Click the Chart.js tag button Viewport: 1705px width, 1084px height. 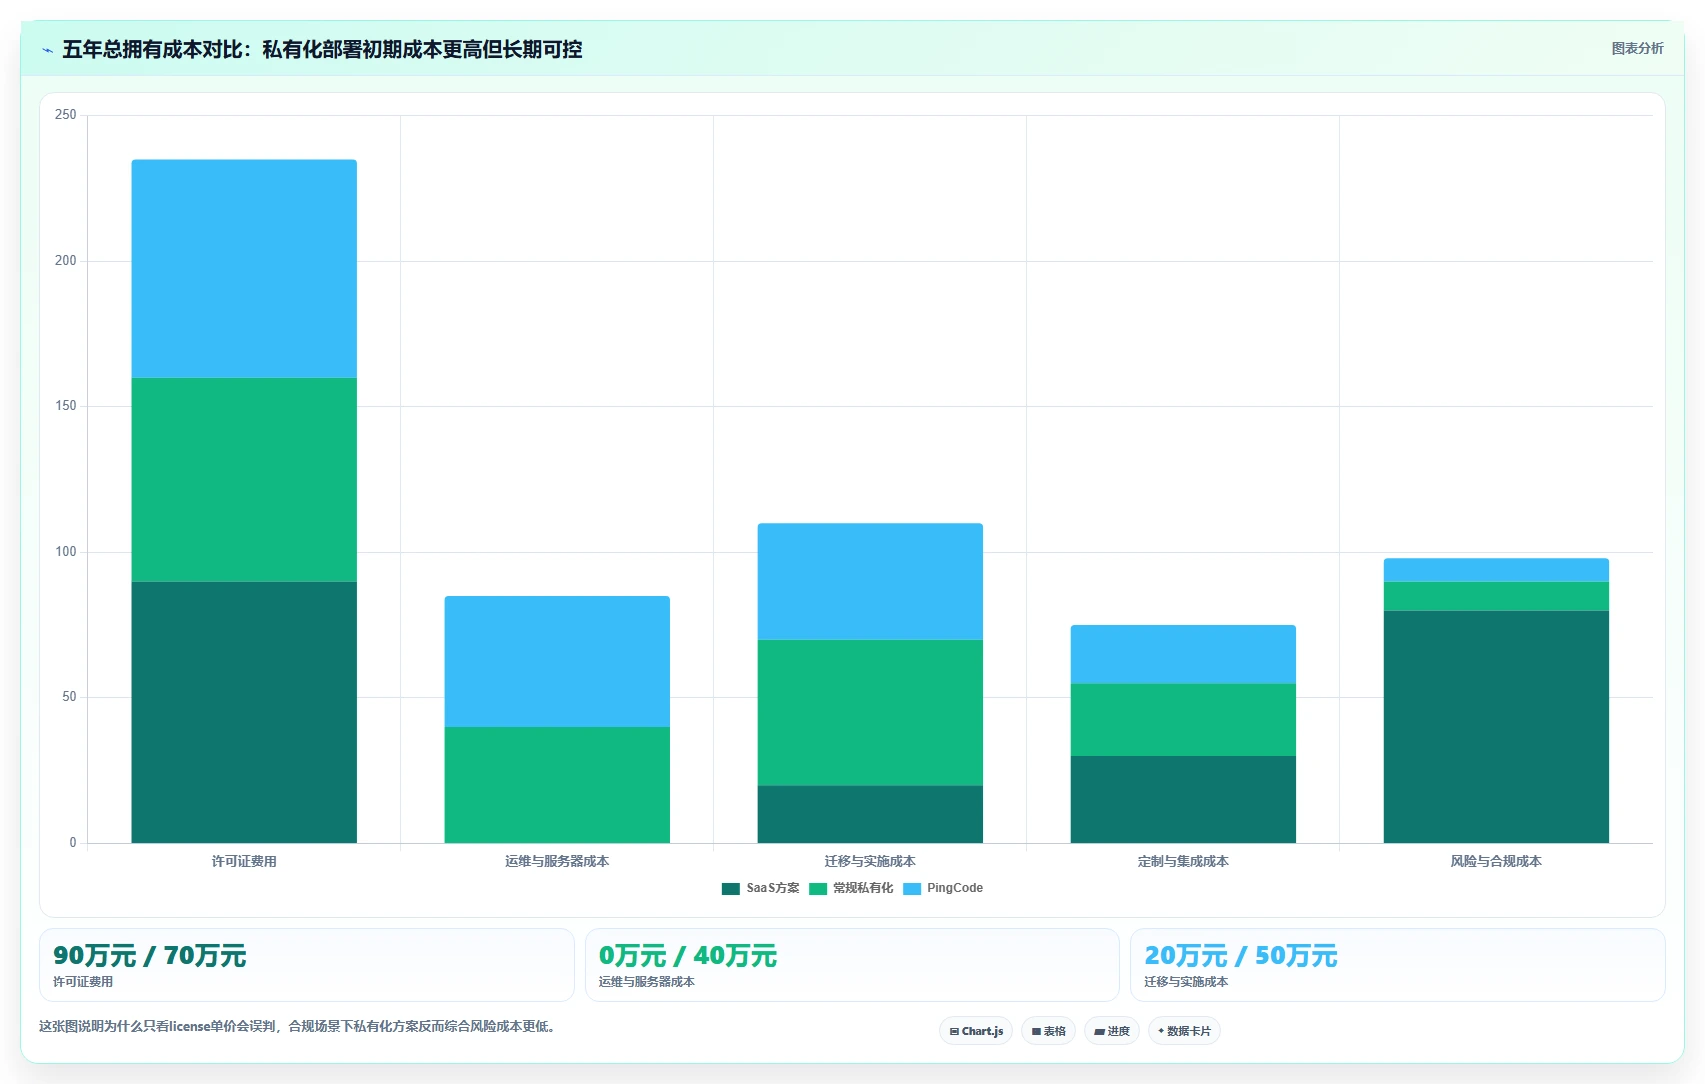pyautogui.click(x=976, y=1031)
